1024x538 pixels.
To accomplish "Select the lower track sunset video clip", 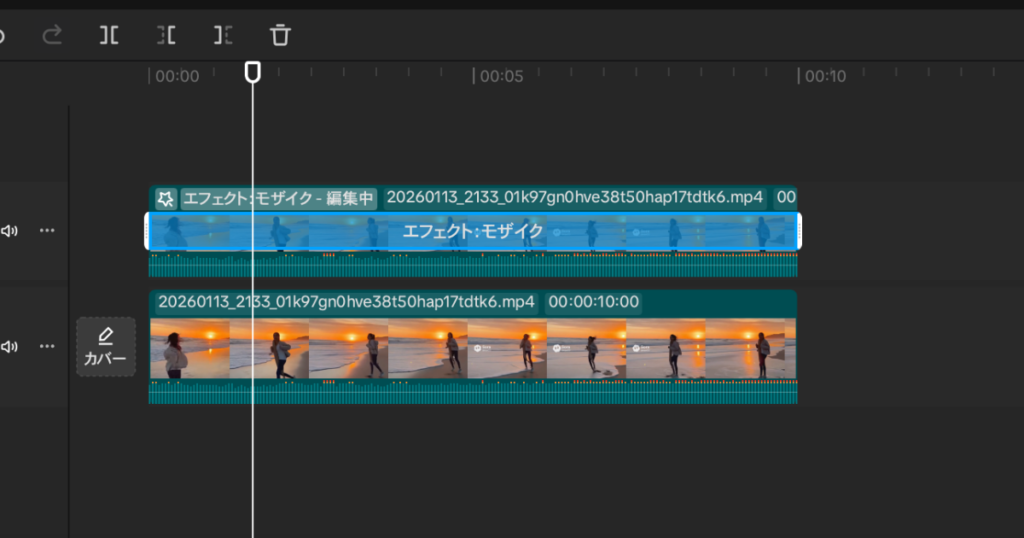I will point(472,349).
